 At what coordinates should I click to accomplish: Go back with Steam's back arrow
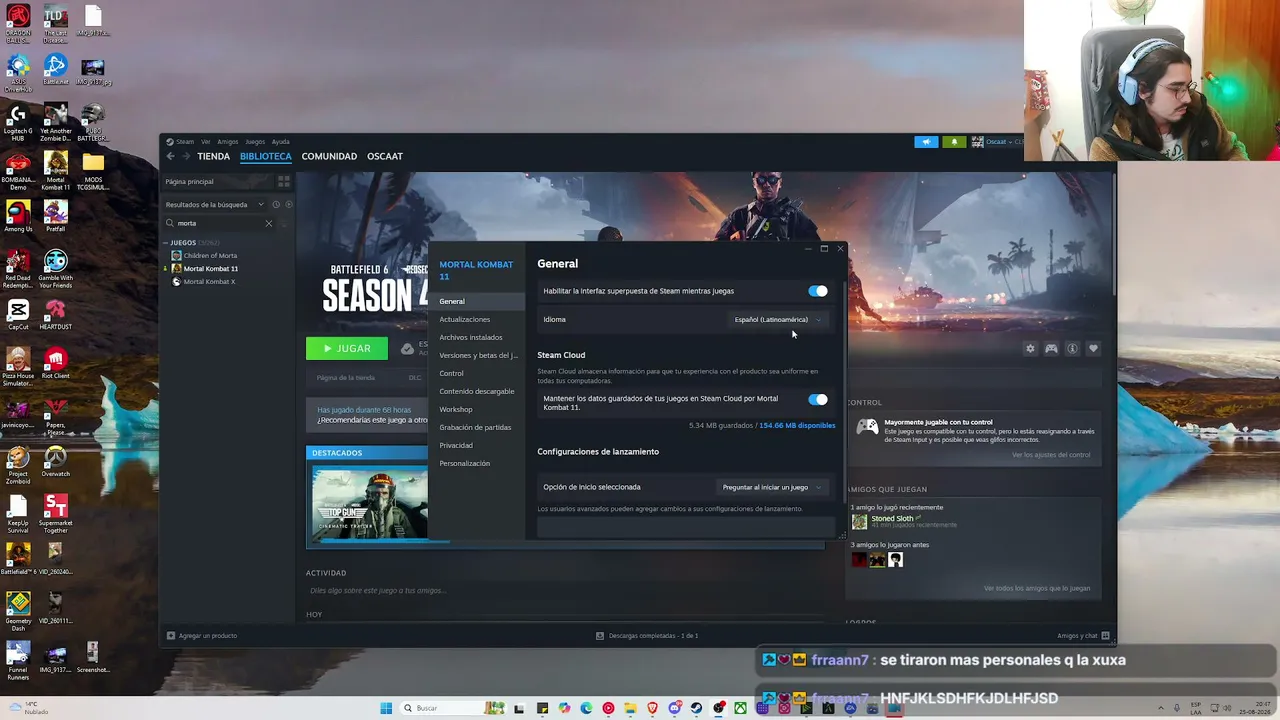(x=171, y=156)
